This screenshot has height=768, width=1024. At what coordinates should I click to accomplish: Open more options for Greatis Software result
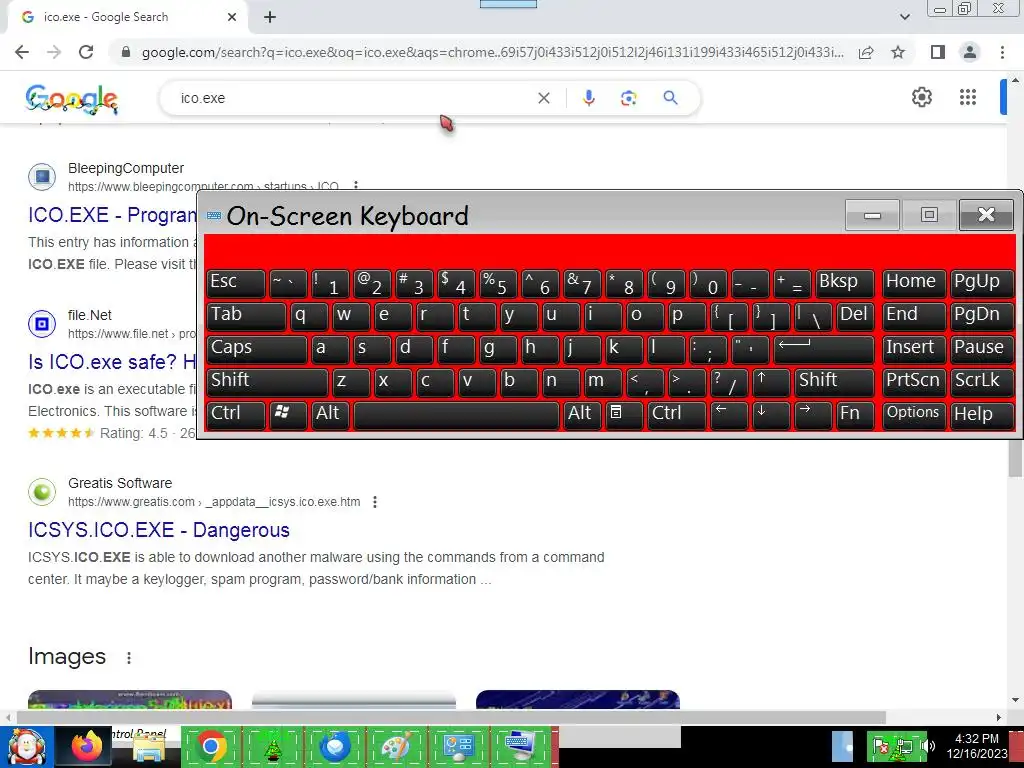(375, 502)
